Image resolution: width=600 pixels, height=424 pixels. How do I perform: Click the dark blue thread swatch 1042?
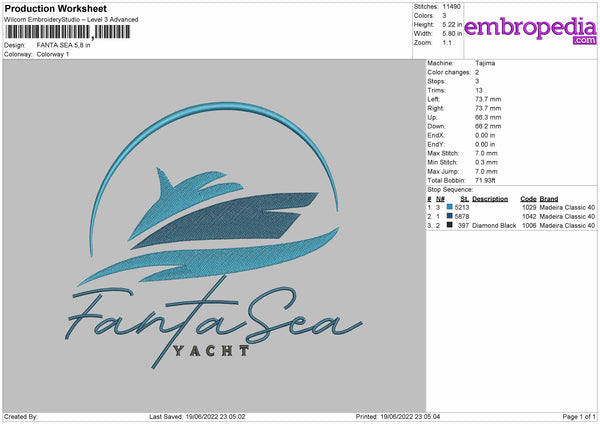[x=450, y=216]
